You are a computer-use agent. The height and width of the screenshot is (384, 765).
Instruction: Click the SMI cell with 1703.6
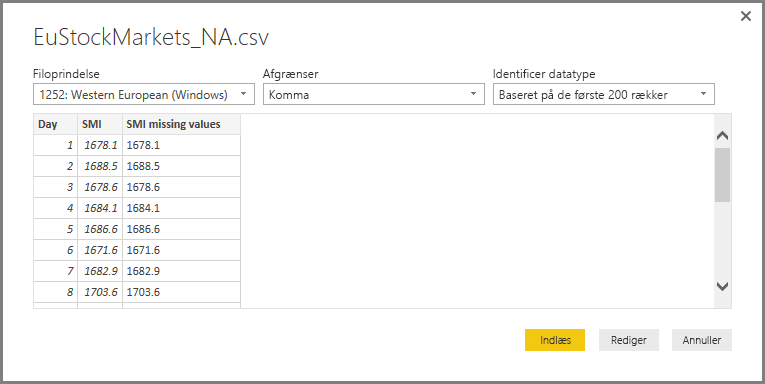pos(100,292)
